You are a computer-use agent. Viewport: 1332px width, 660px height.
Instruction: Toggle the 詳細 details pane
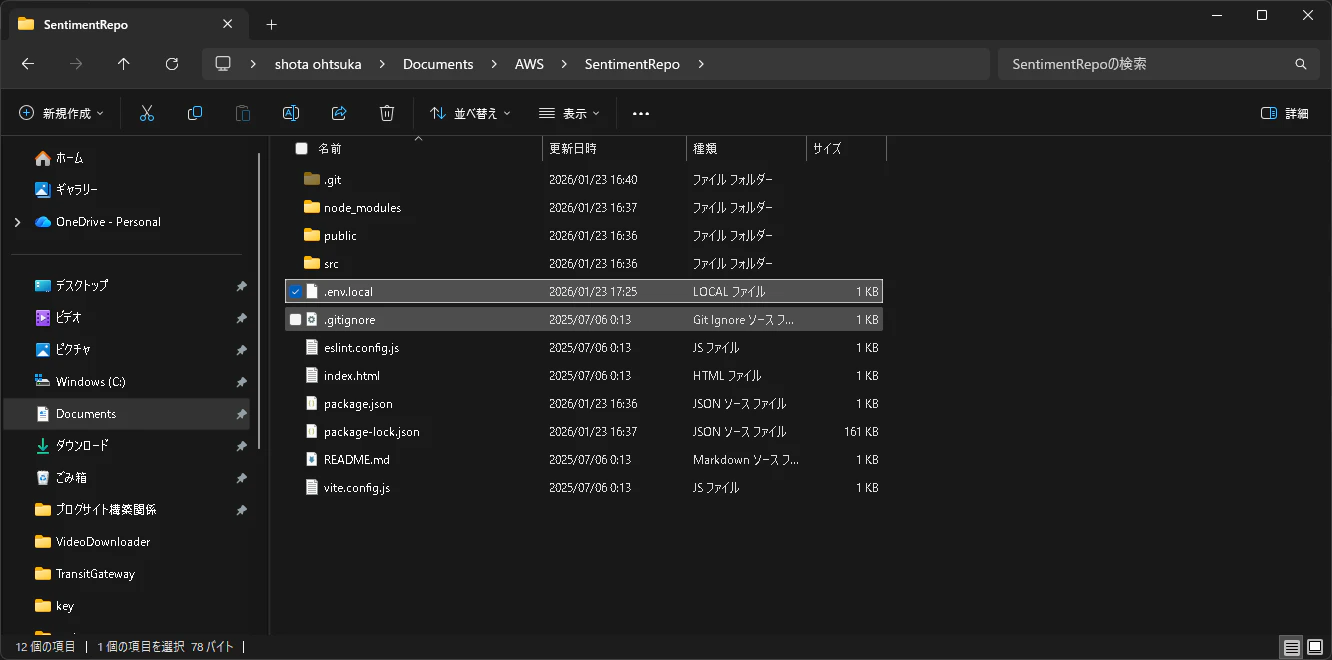[x=1285, y=114]
